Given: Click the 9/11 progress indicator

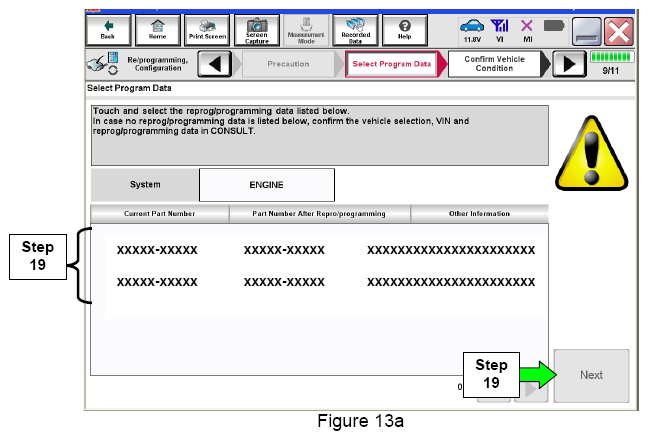Looking at the screenshot, I should point(609,65).
